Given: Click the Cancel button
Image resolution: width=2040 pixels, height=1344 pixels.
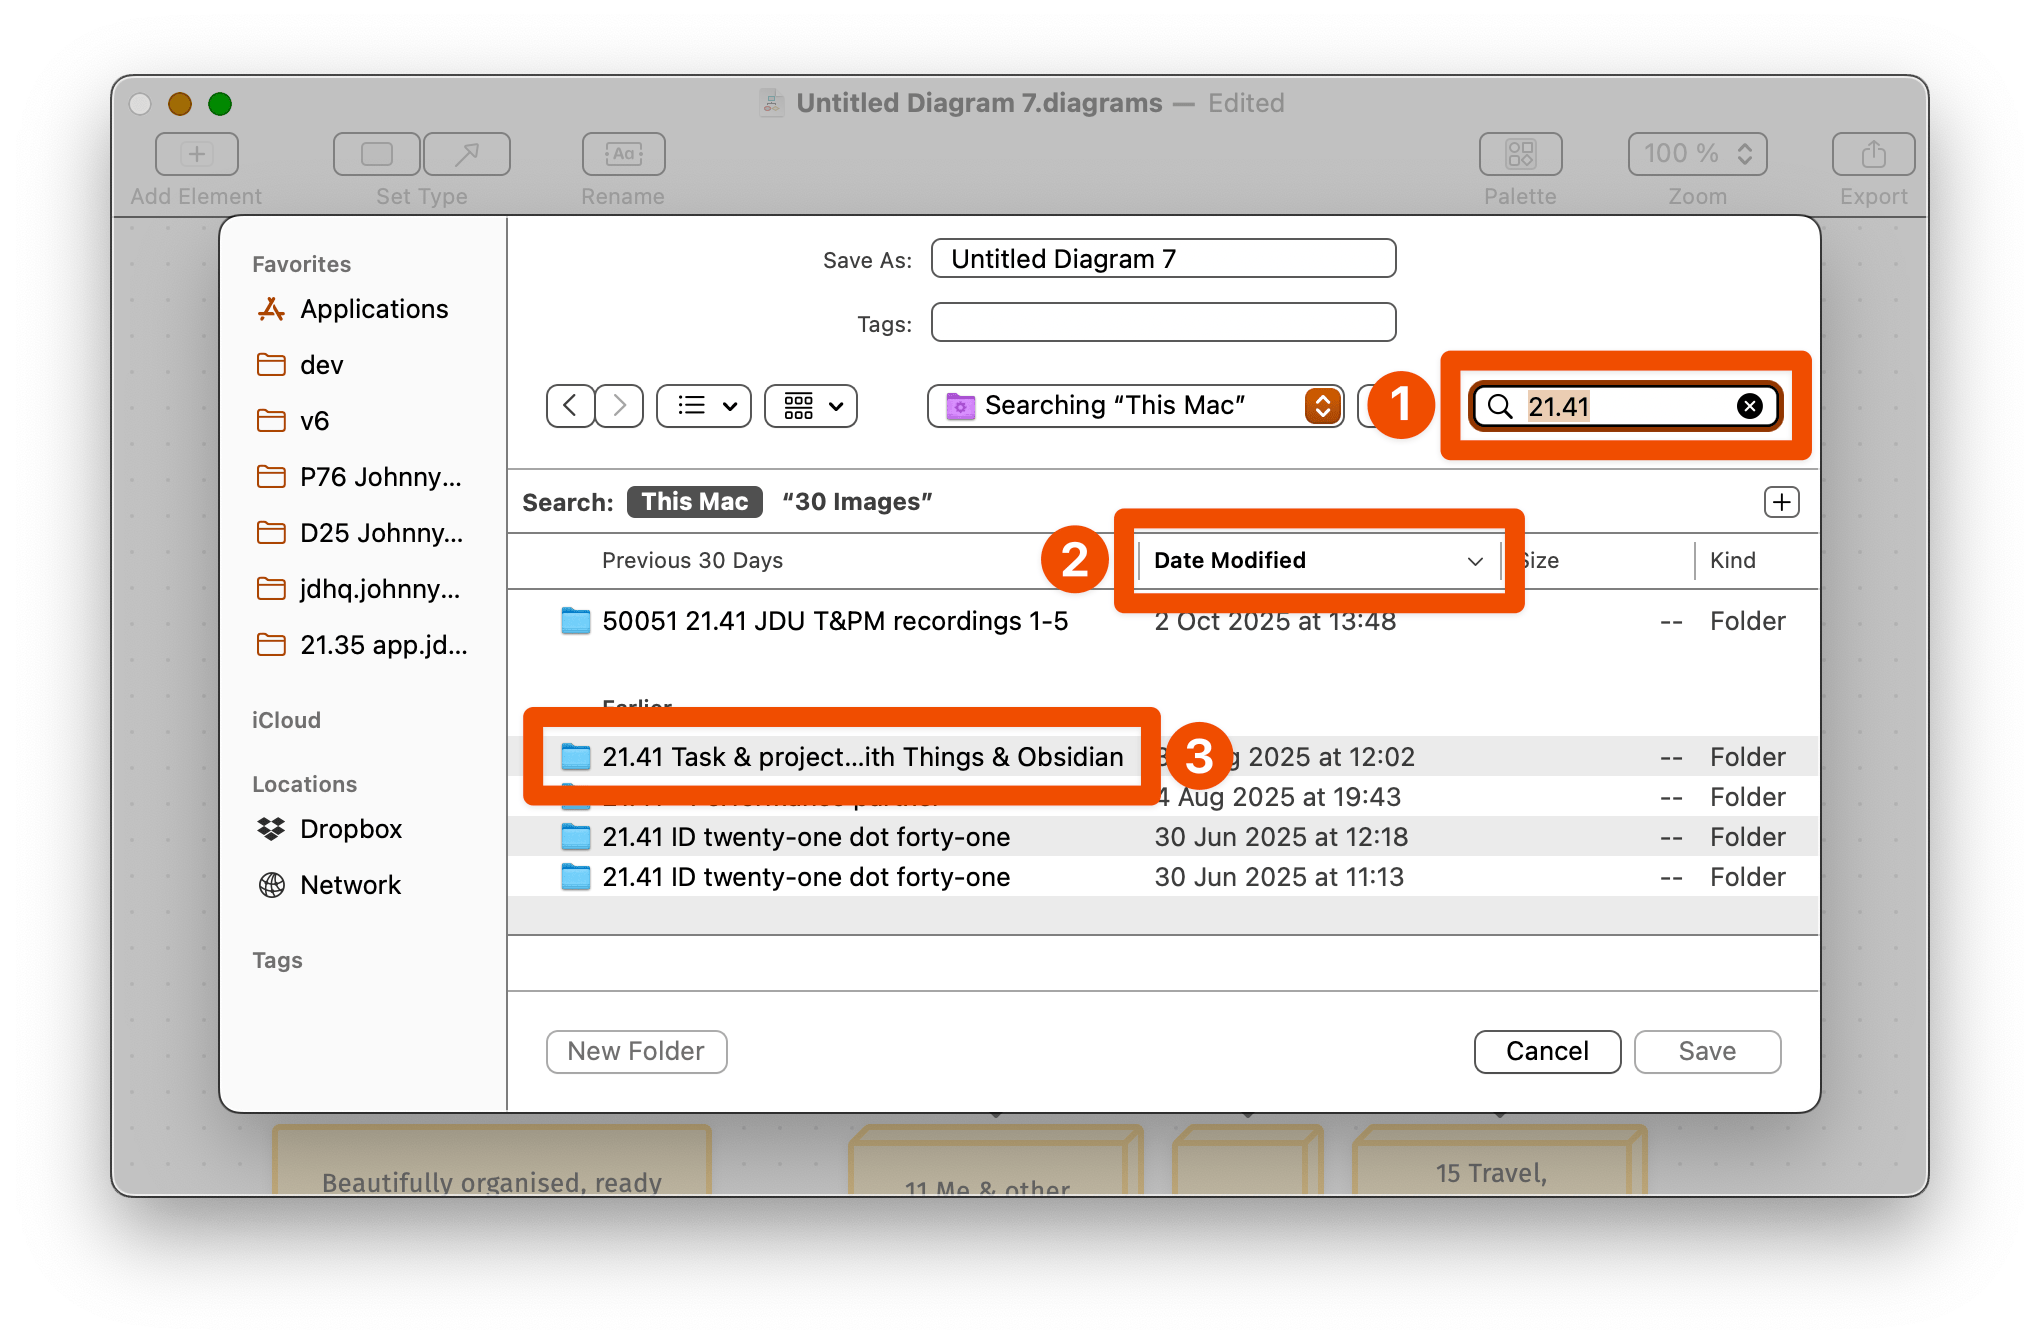Looking at the screenshot, I should [1546, 1051].
